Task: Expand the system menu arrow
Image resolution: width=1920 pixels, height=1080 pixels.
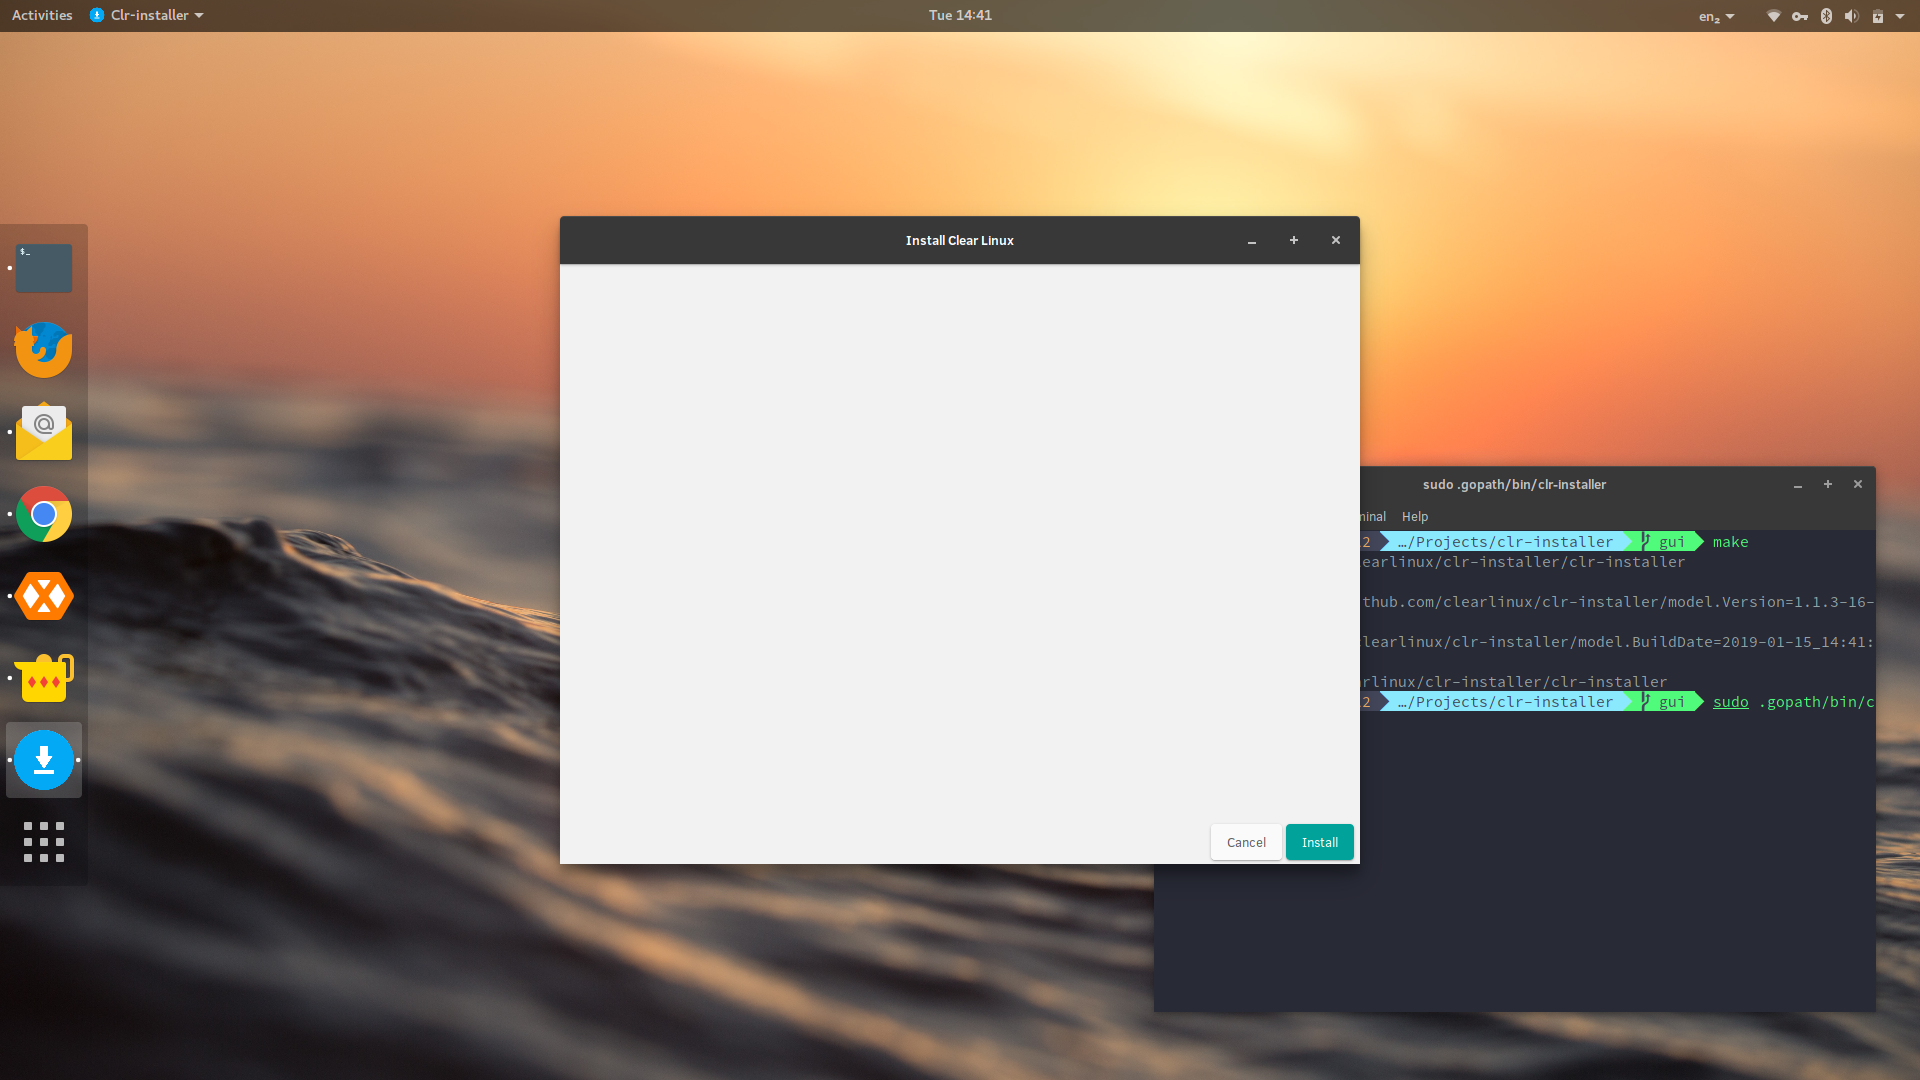Action: click(x=1900, y=16)
